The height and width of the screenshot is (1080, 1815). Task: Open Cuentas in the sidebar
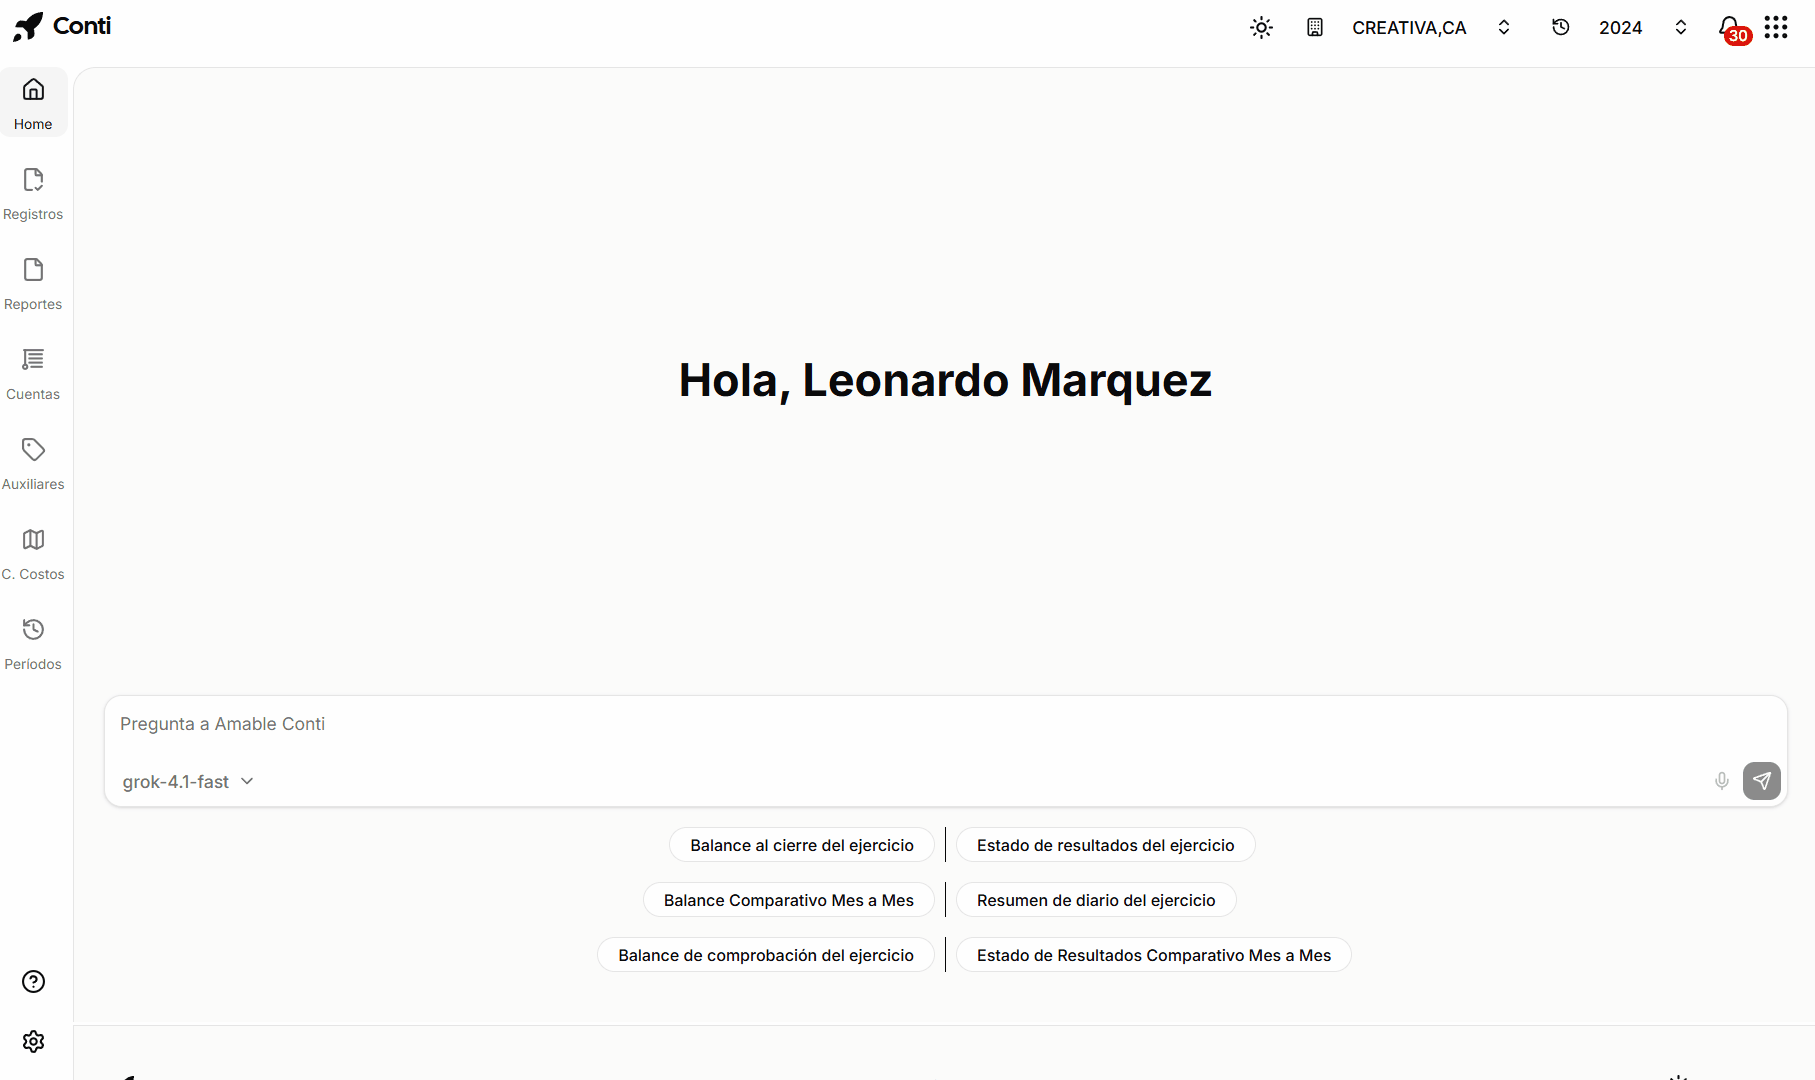click(x=33, y=374)
